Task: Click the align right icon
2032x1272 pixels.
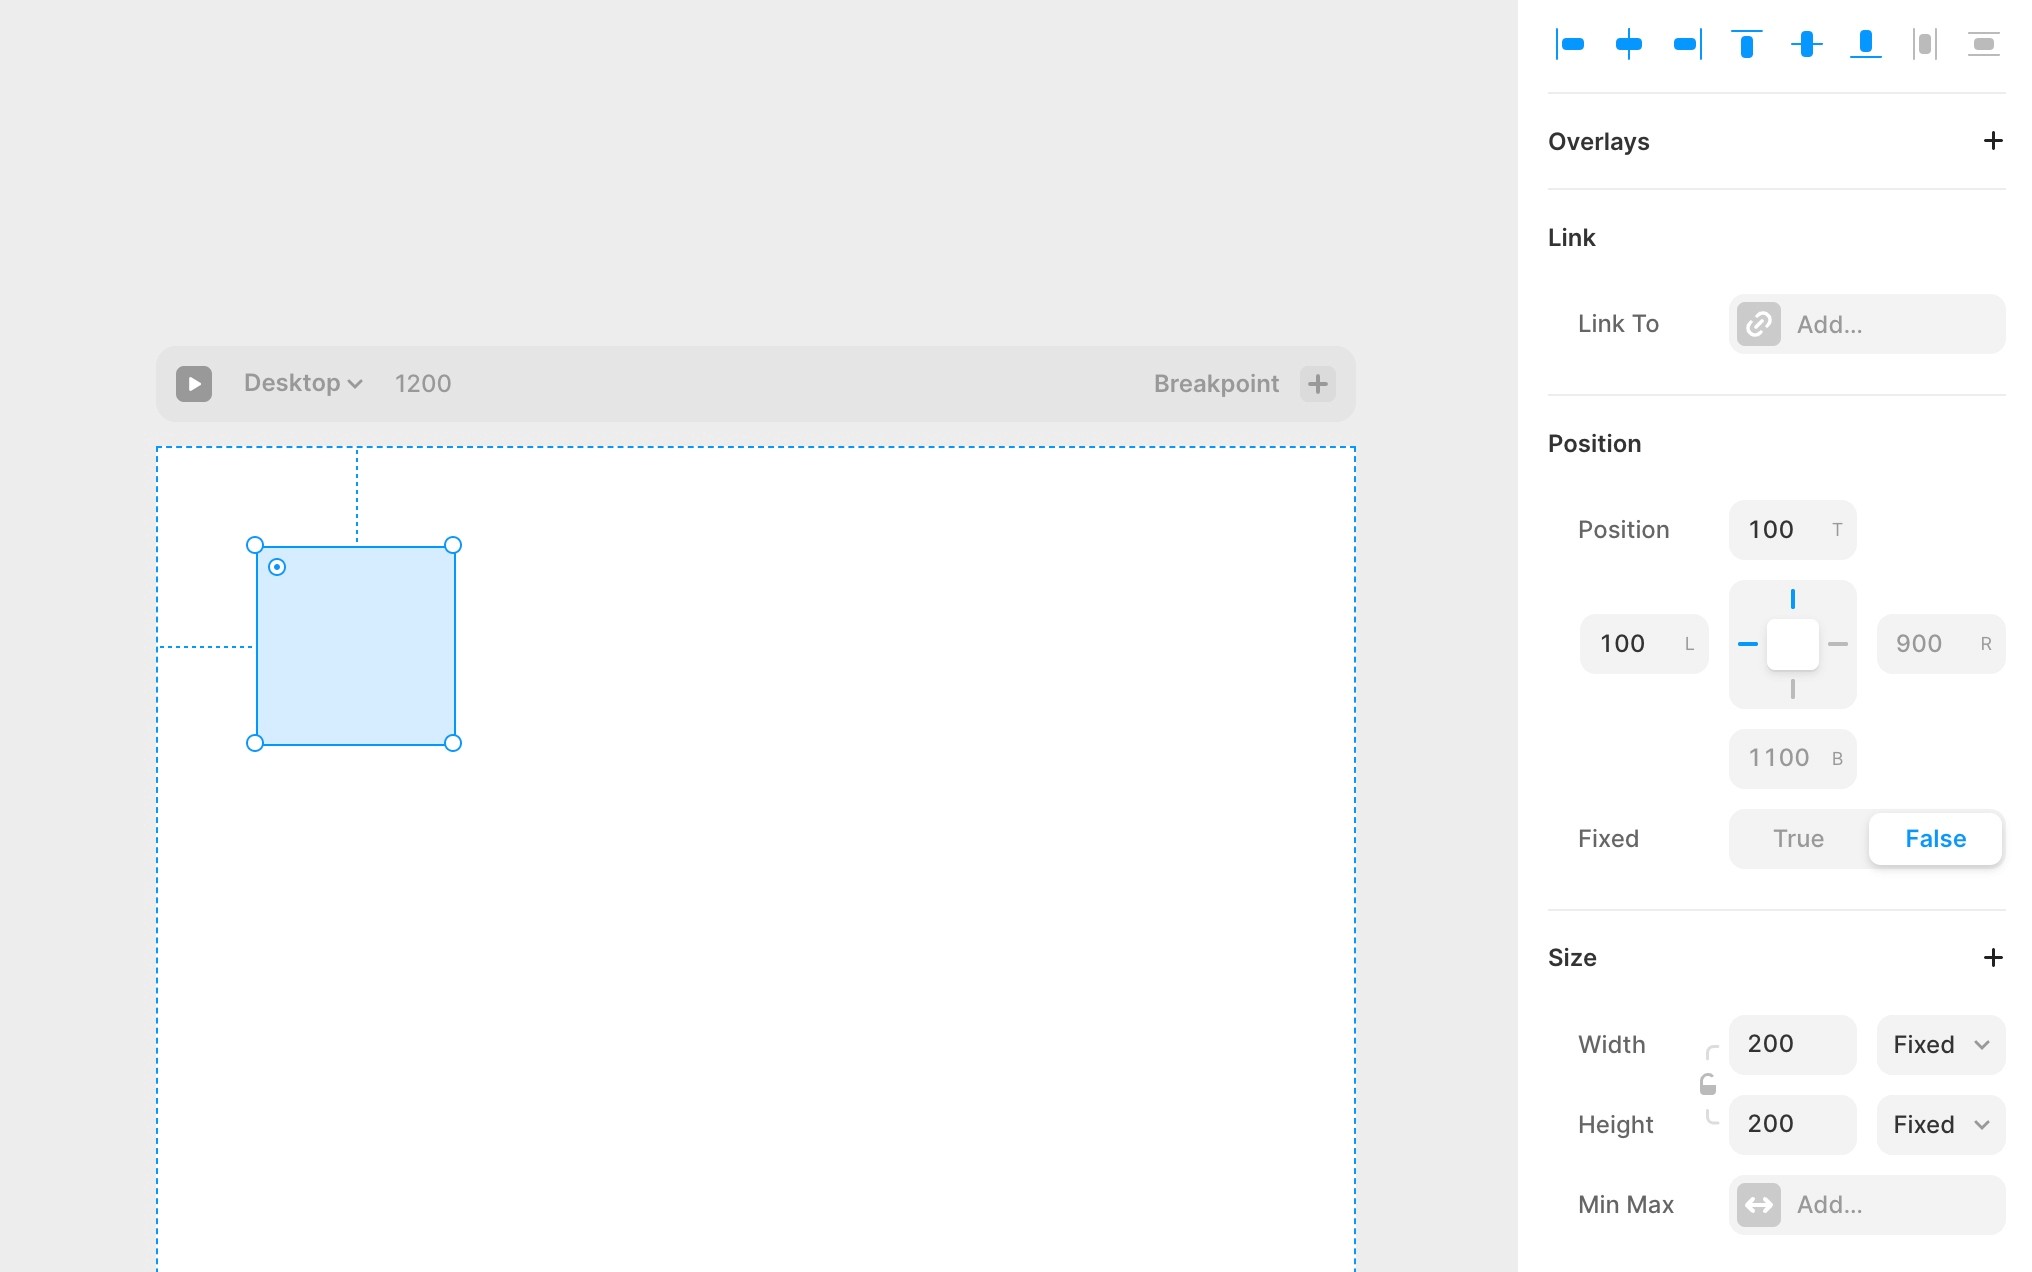Action: 1687,44
